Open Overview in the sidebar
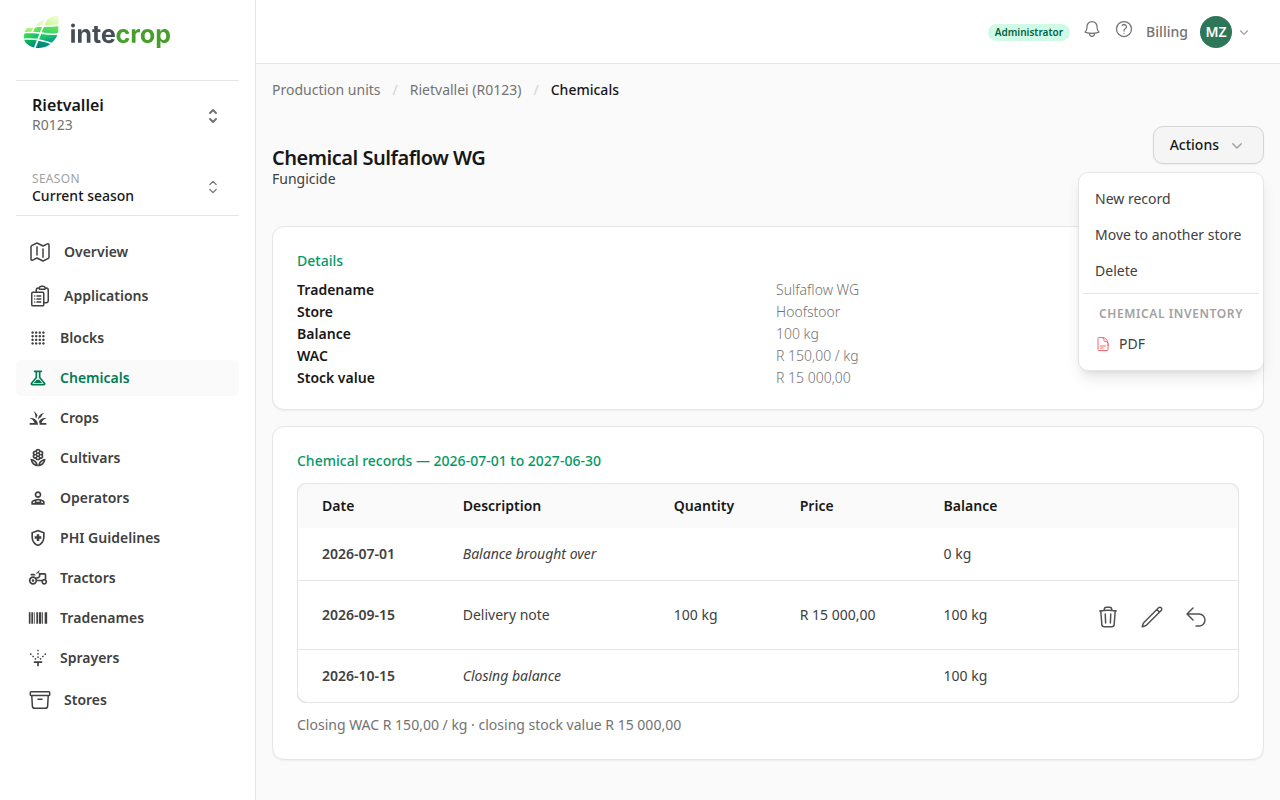Screen dimensions: 1280x800 pos(127,252)
